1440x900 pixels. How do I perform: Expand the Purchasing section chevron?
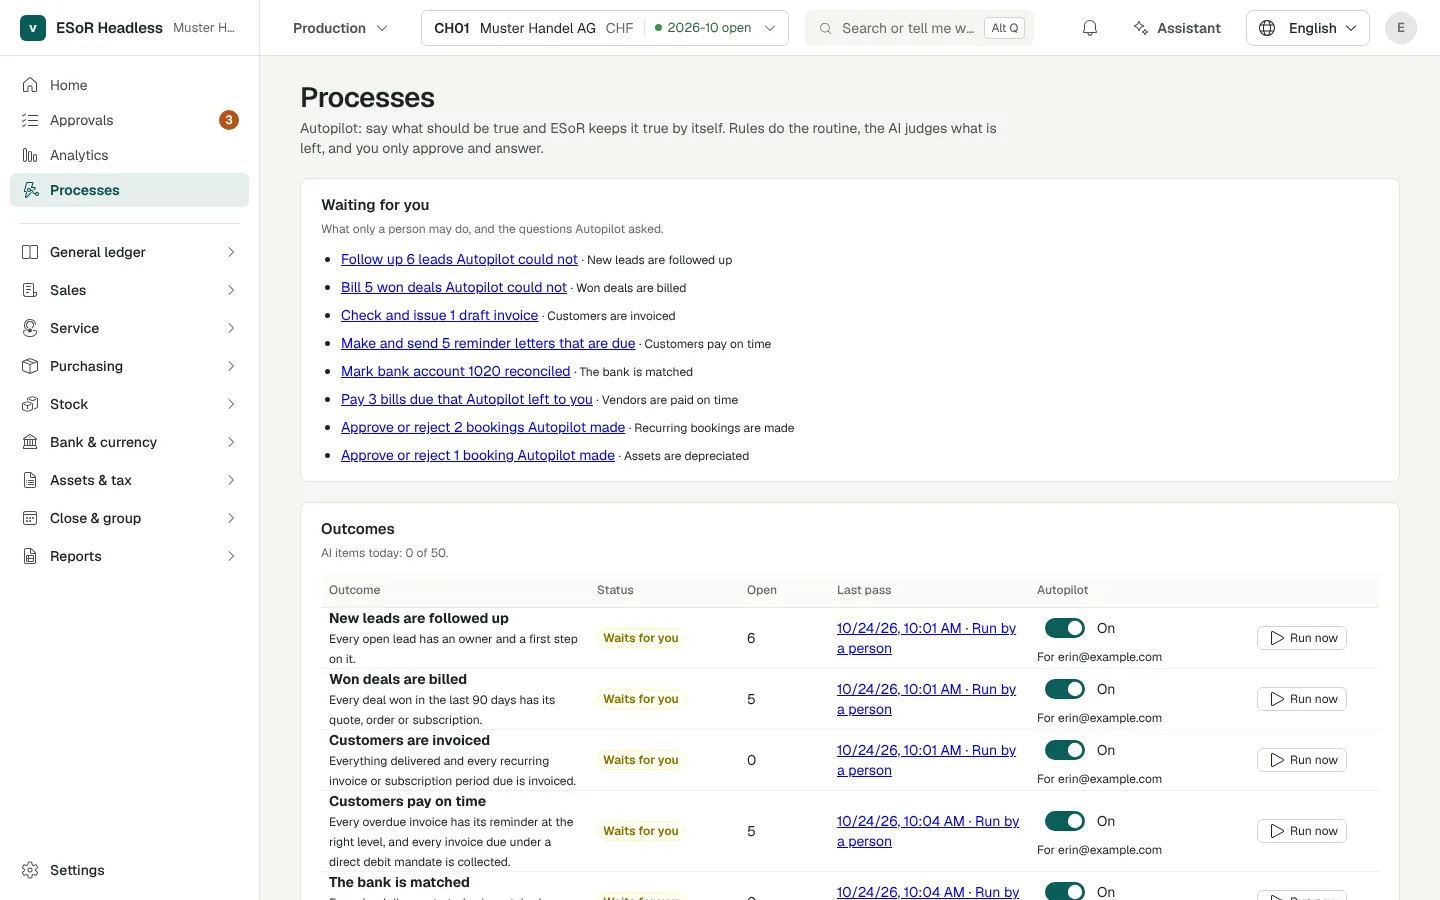tap(231, 366)
